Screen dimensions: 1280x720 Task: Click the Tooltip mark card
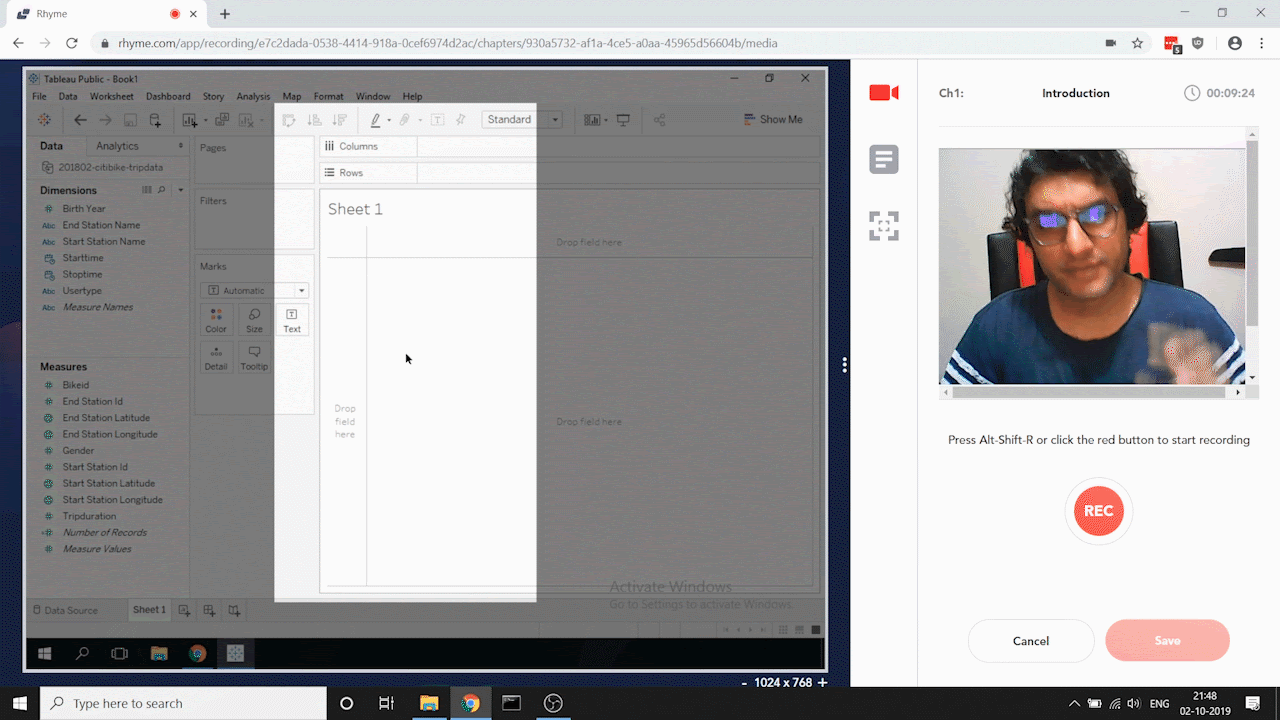click(x=254, y=358)
